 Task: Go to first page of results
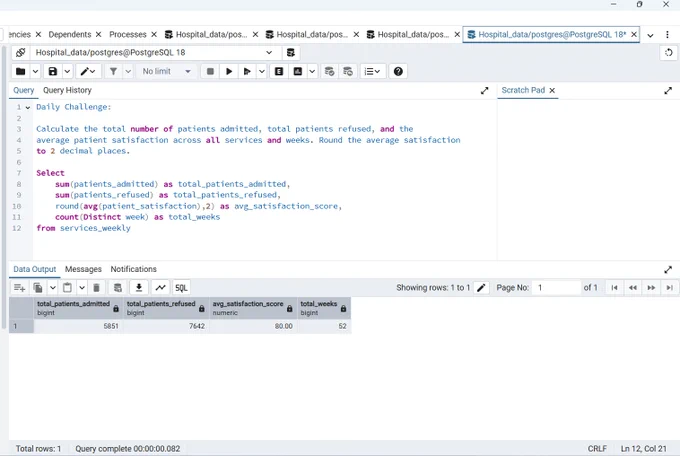[x=614, y=288]
